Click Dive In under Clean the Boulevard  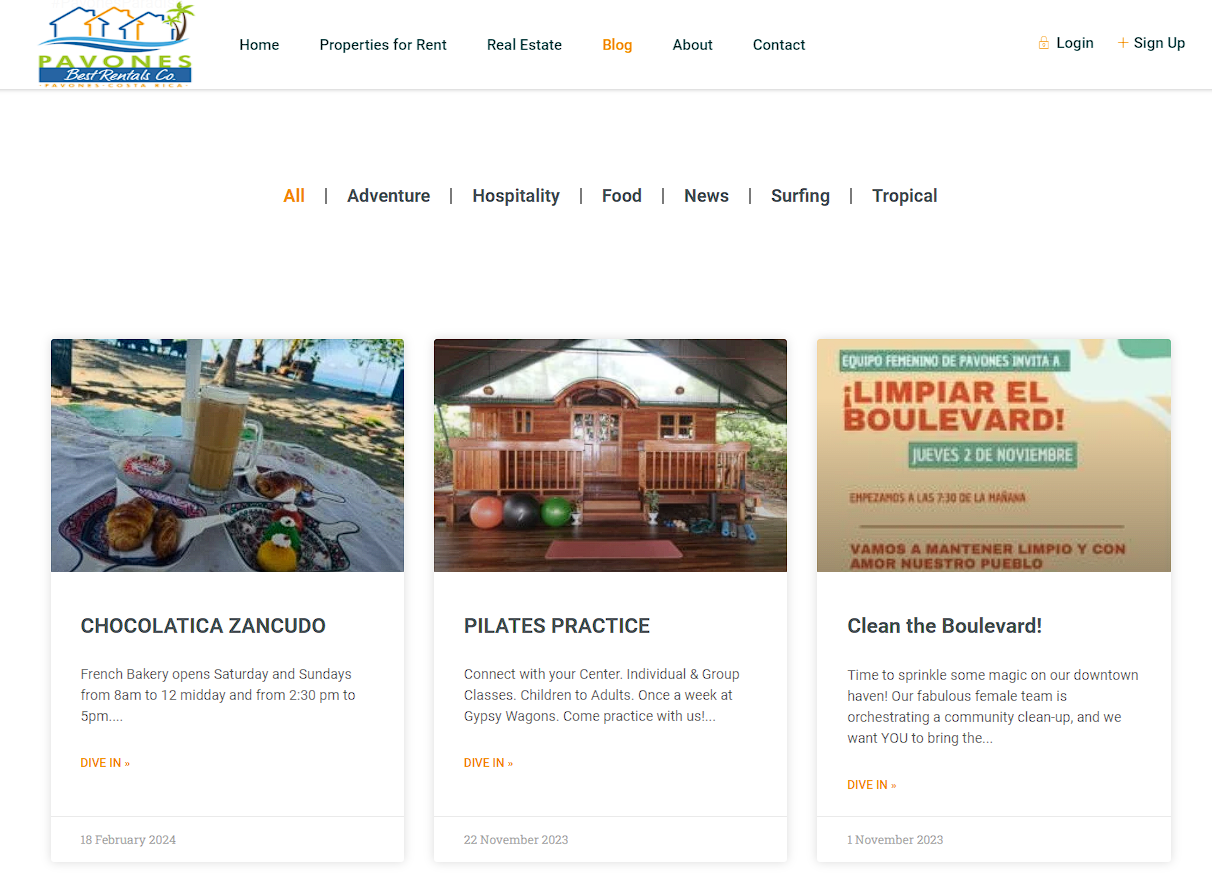872,785
